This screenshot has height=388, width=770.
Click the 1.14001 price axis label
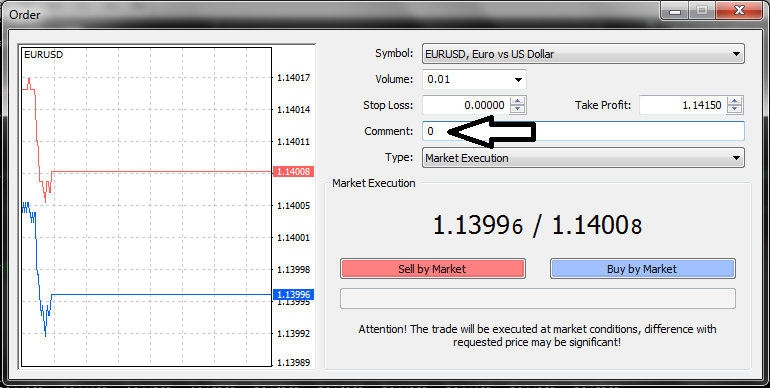[294, 238]
